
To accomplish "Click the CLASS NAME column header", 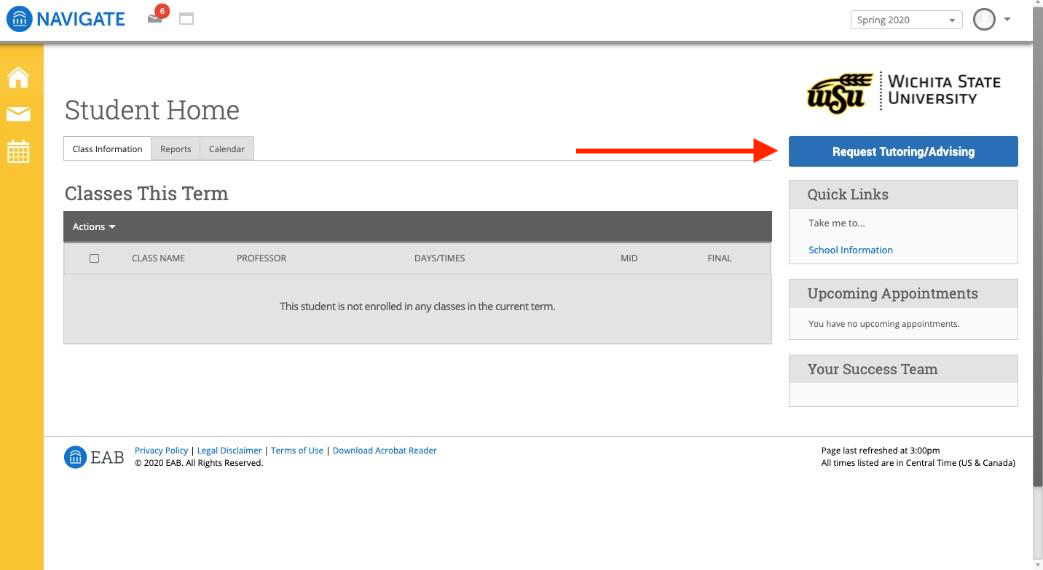I will (158, 258).
